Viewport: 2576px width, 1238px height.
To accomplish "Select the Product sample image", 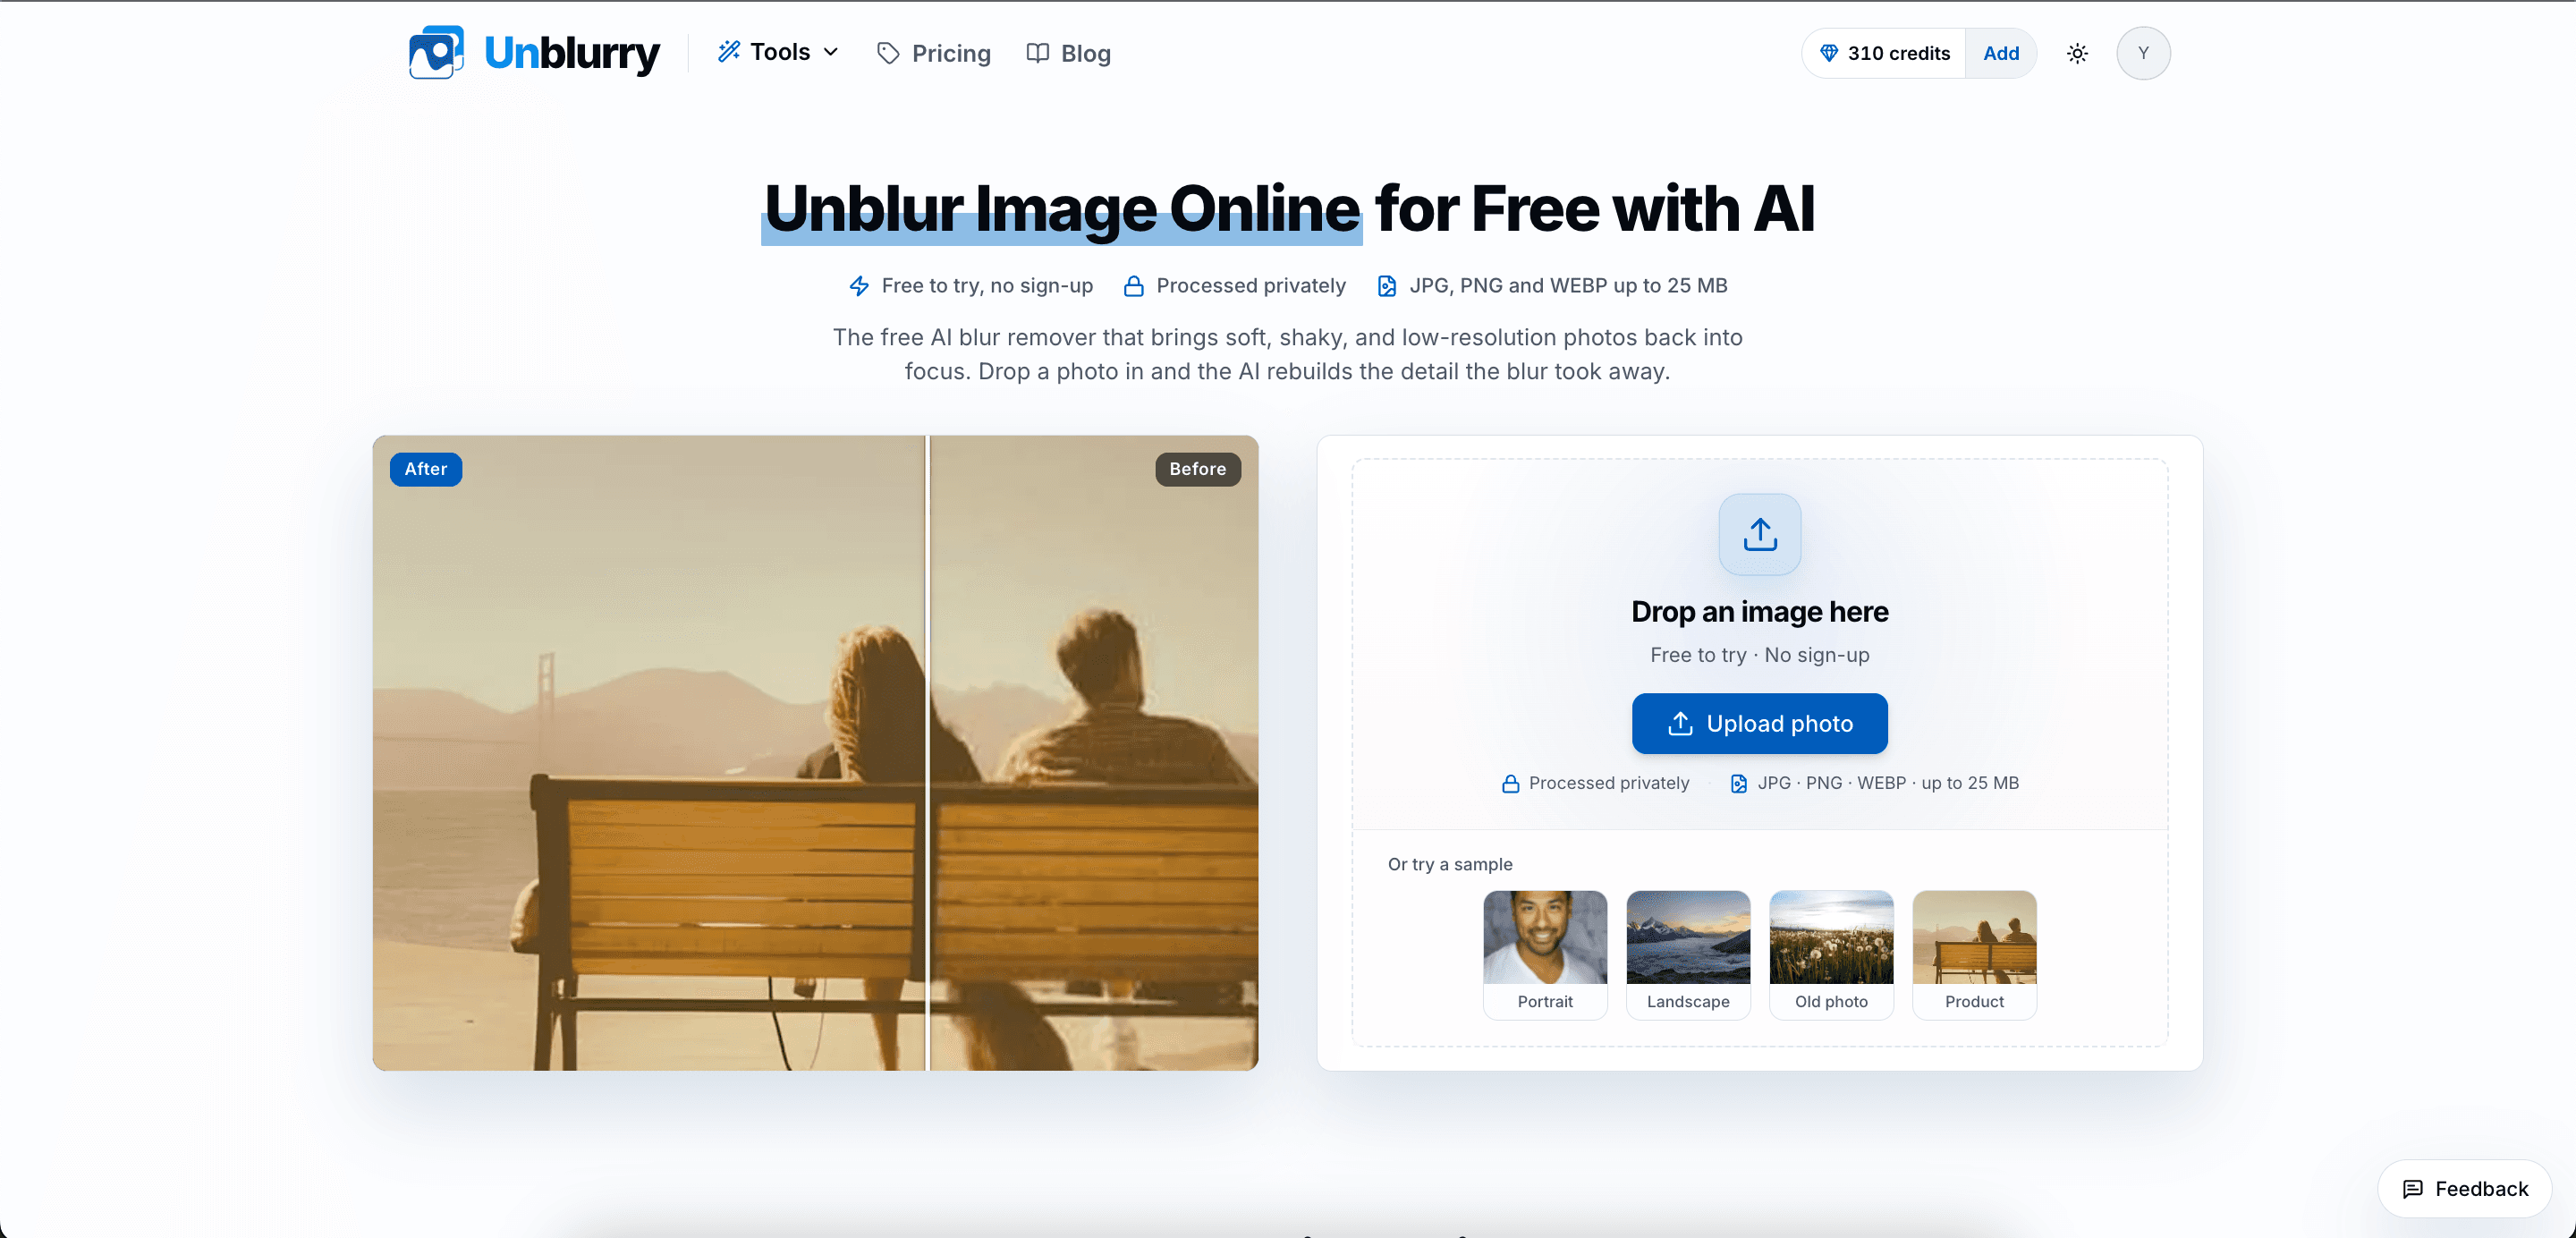I will 1974,954.
